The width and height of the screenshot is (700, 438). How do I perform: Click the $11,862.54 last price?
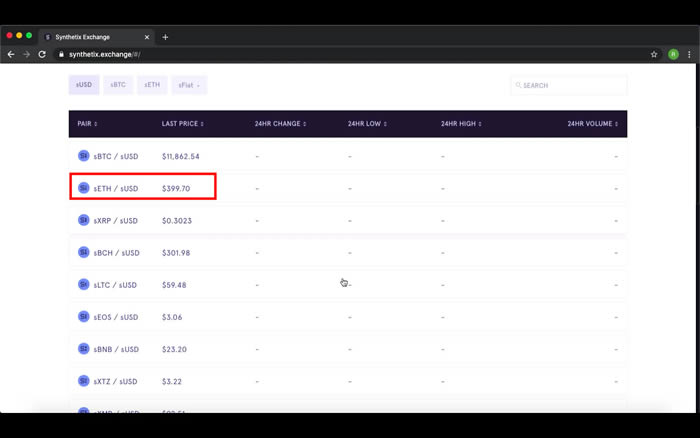(181, 156)
